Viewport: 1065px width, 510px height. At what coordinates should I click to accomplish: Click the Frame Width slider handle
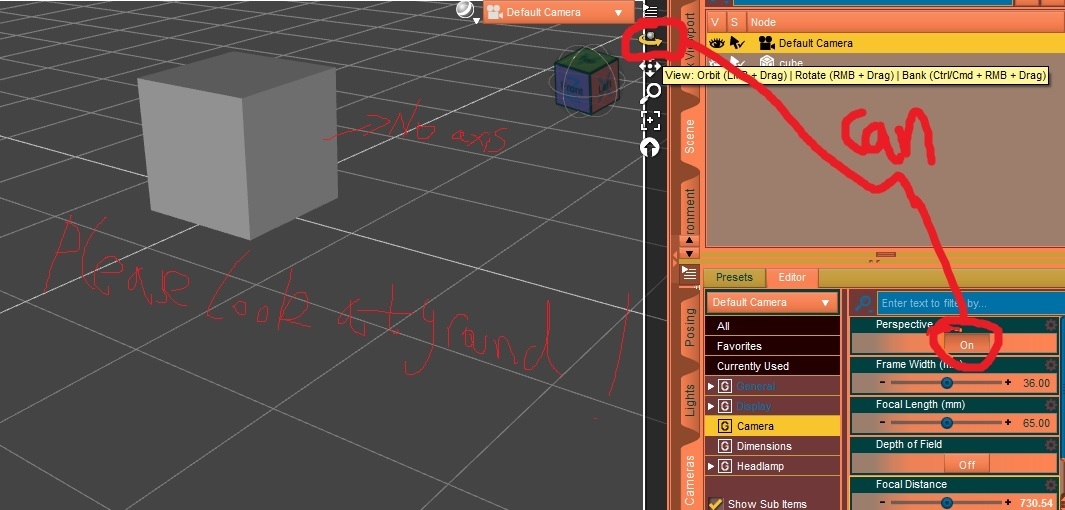[947, 383]
